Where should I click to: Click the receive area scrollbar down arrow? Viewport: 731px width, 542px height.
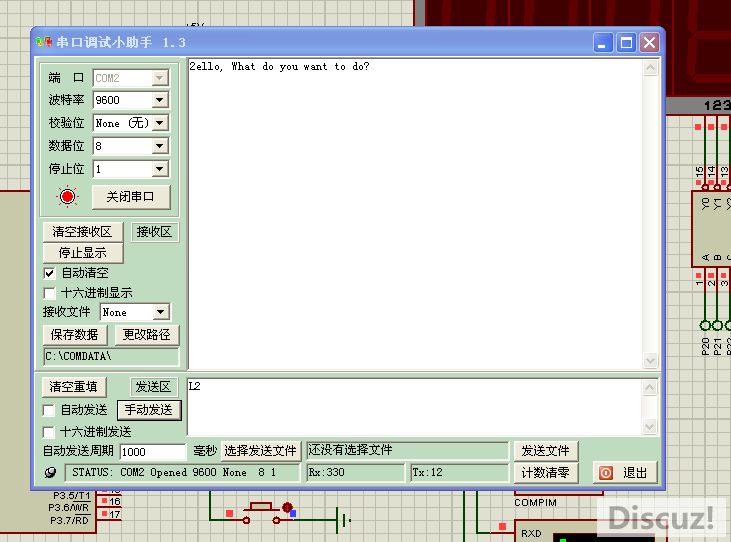point(650,360)
